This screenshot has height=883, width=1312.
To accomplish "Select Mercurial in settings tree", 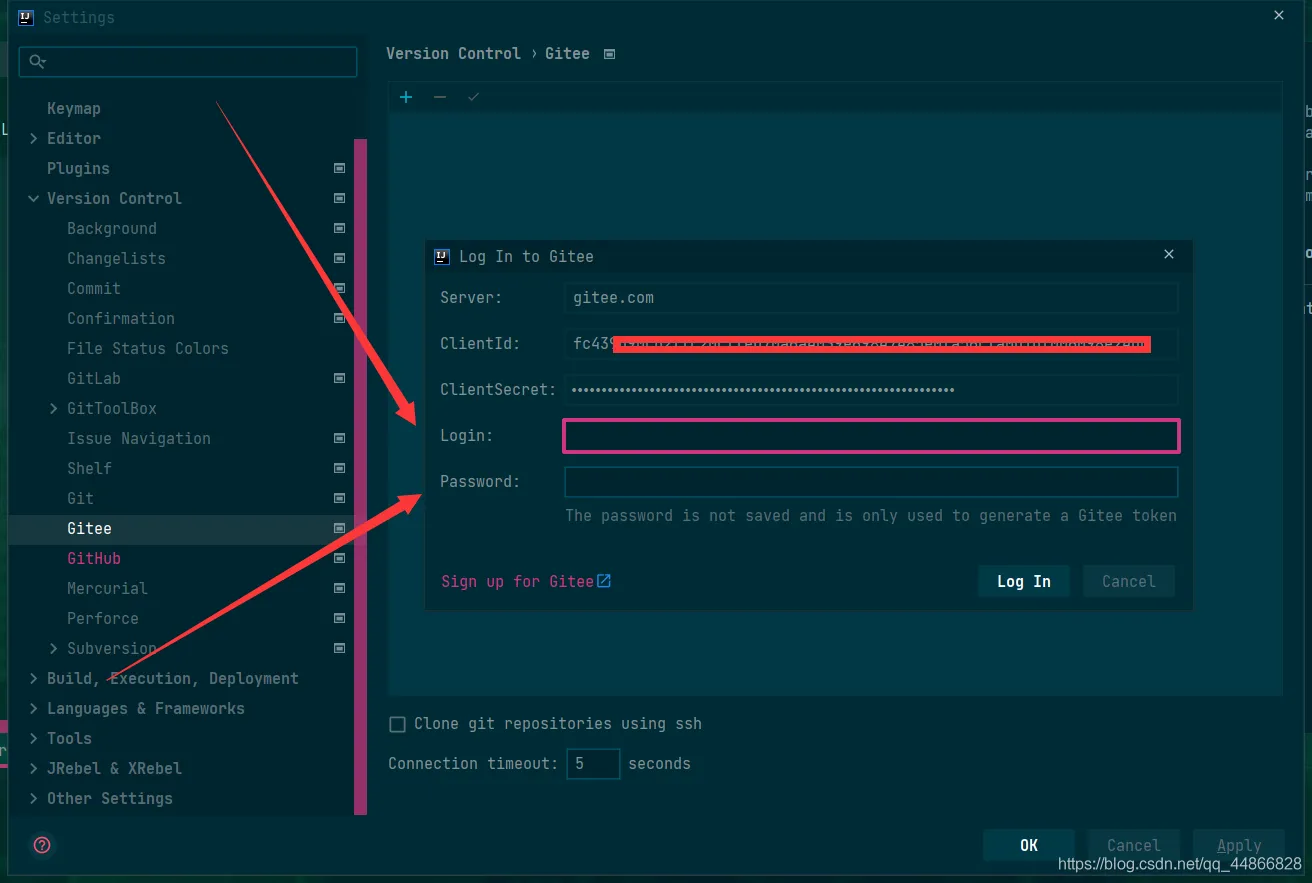I will 107,588.
